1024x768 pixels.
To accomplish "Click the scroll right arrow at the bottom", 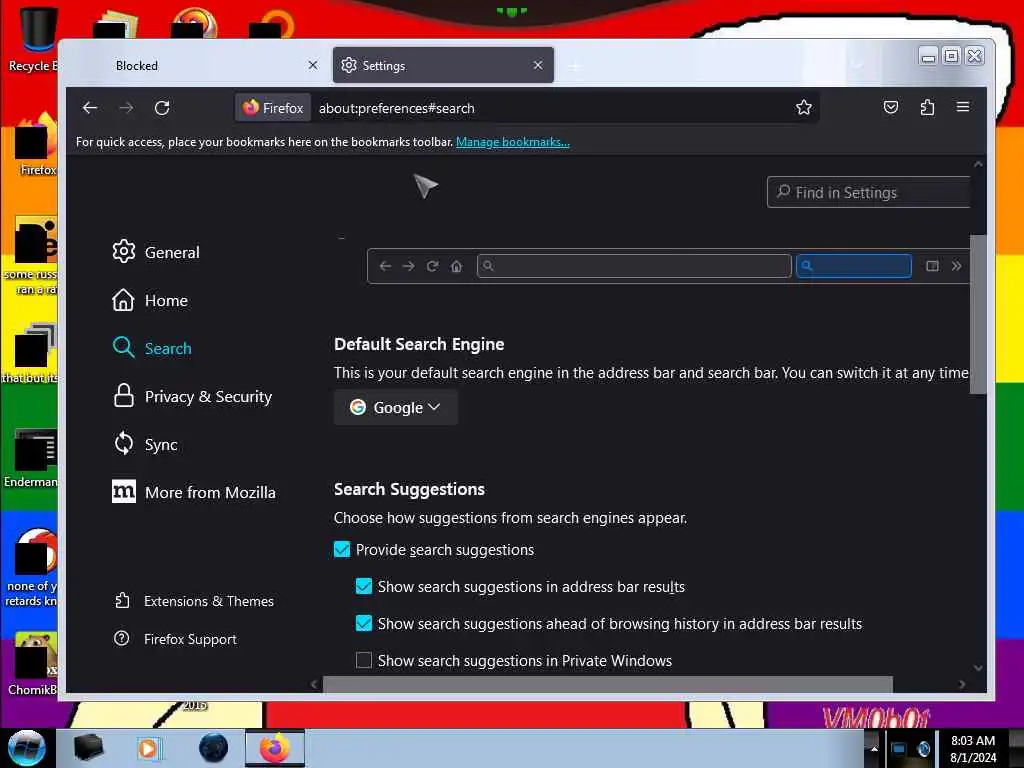I will [961, 684].
